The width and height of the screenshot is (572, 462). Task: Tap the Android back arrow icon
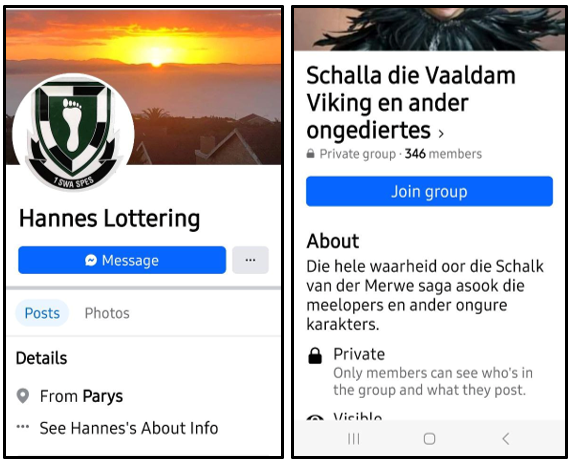point(506,439)
